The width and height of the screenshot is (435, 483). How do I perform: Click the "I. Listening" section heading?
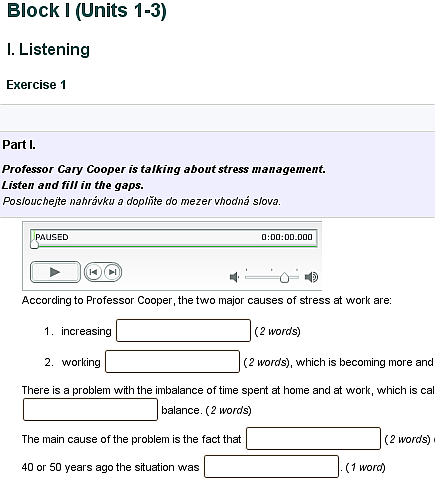click(48, 49)
